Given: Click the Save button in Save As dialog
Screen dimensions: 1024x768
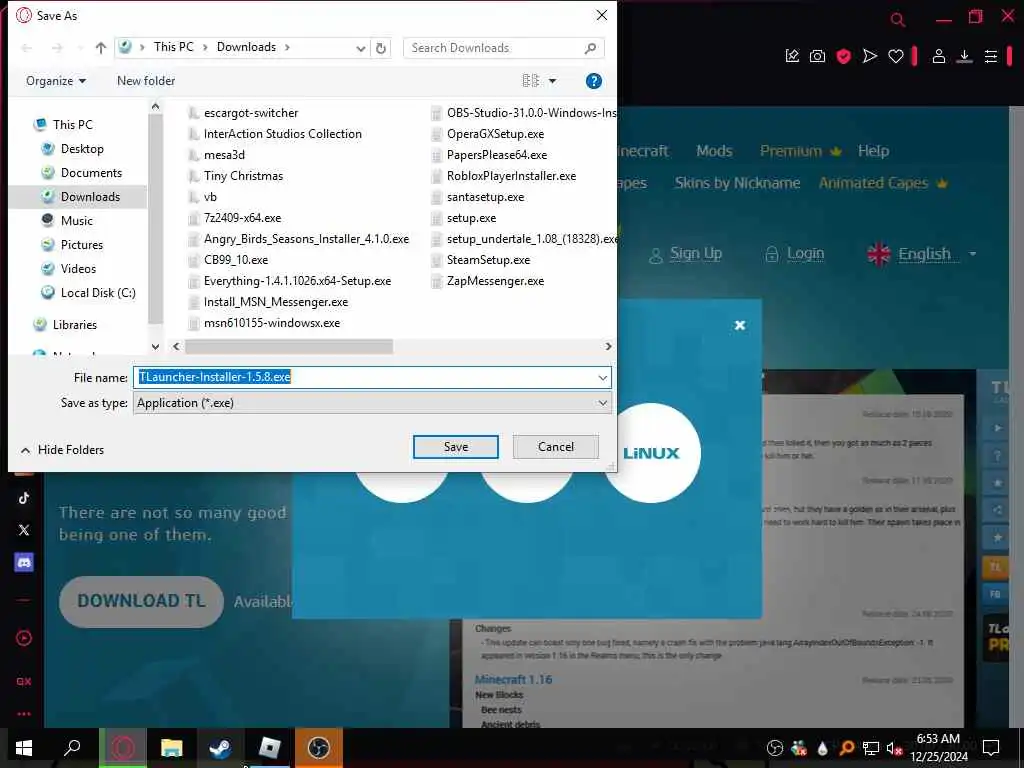Looking at the screenshot, I should [455, 447].
